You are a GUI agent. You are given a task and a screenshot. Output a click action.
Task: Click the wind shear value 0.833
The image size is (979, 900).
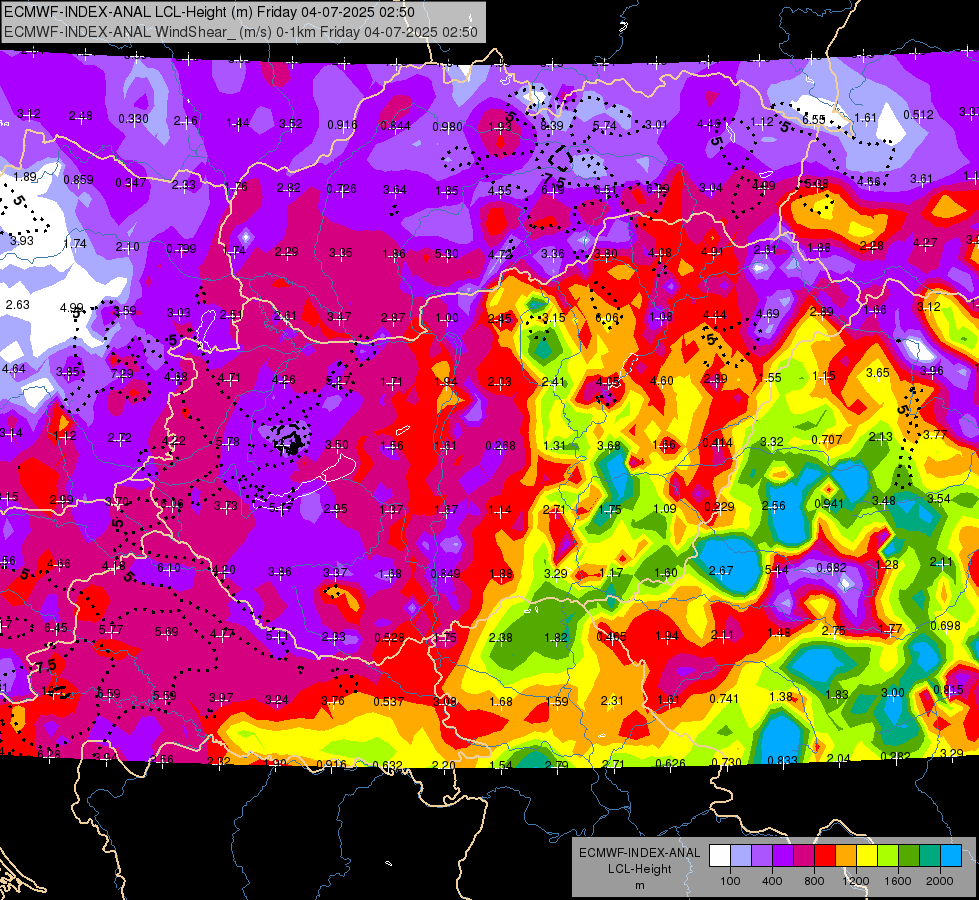[x=782, y=760]
